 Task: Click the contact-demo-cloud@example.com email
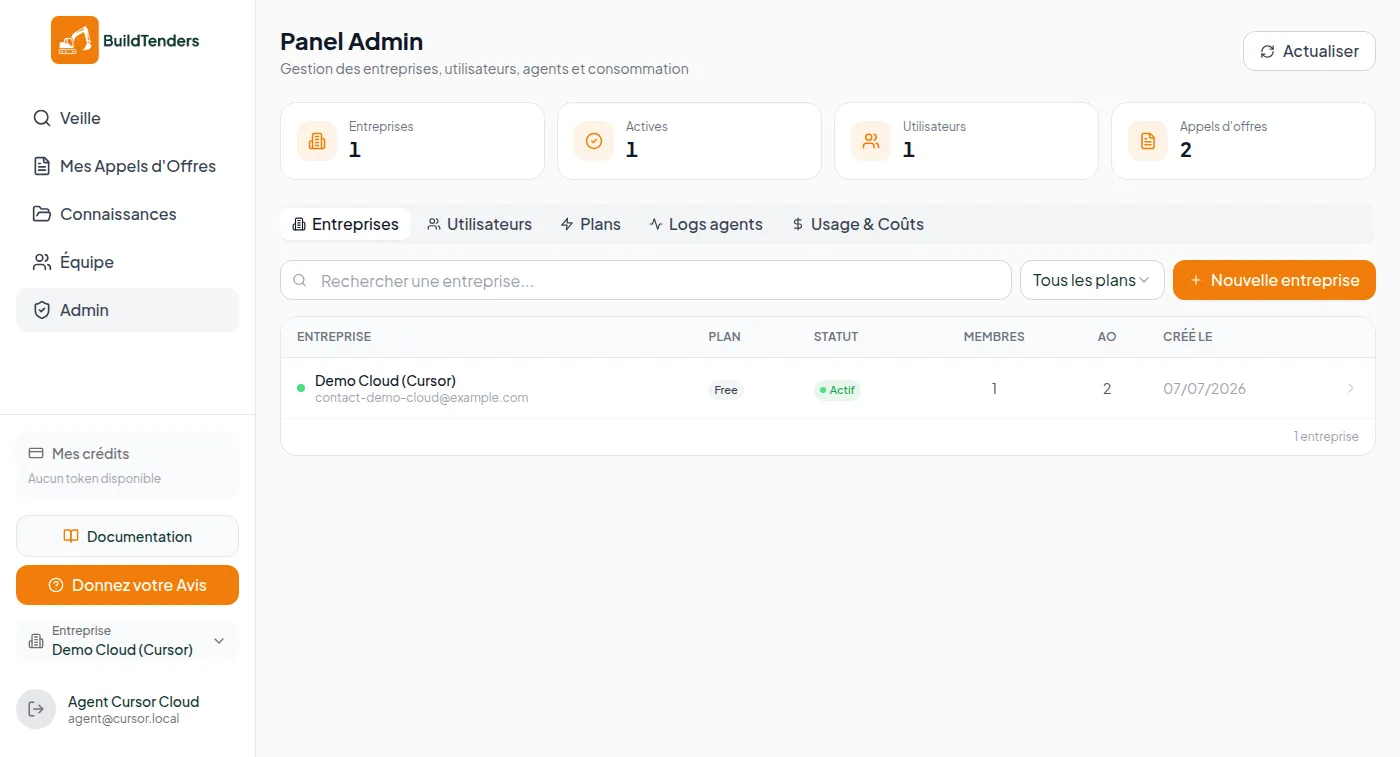coord(421,397)
